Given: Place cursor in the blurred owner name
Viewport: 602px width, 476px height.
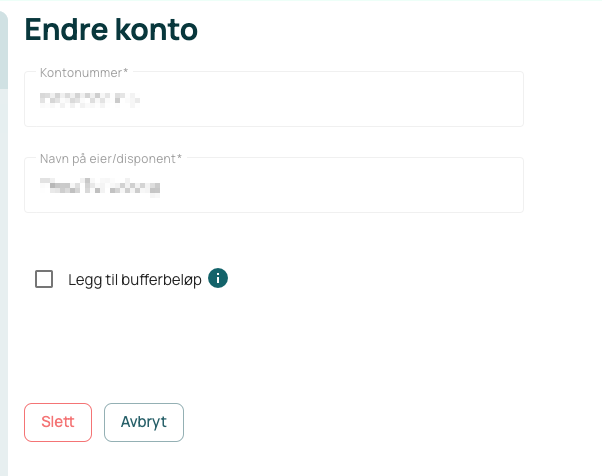Looking at the screenshot, I should [x=100, y=187].
